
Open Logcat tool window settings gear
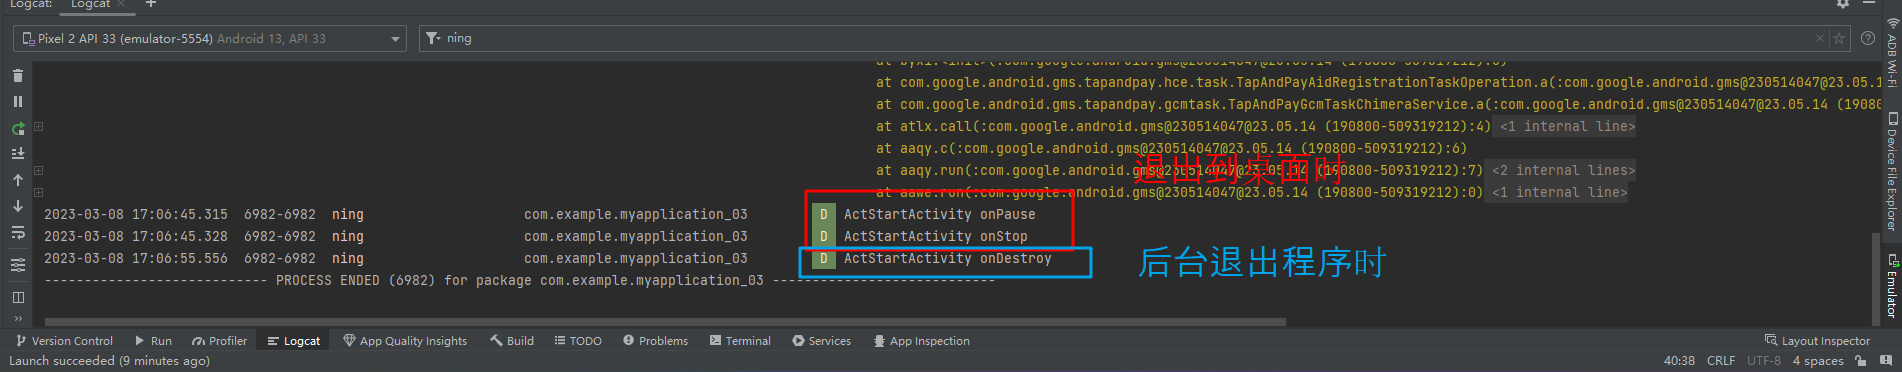point(1843,4)
